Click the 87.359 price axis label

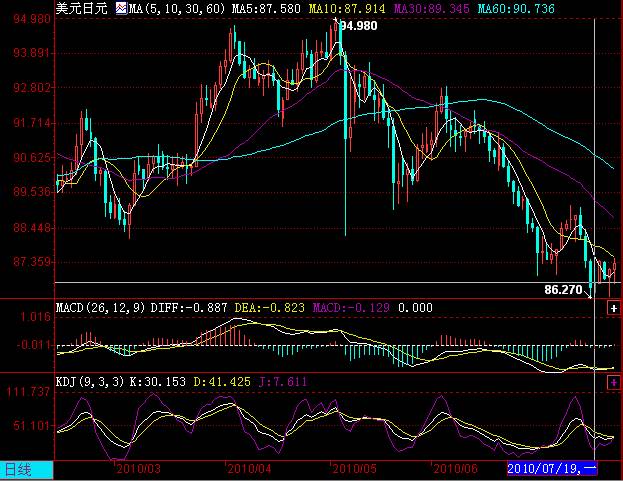click(32, 262)
